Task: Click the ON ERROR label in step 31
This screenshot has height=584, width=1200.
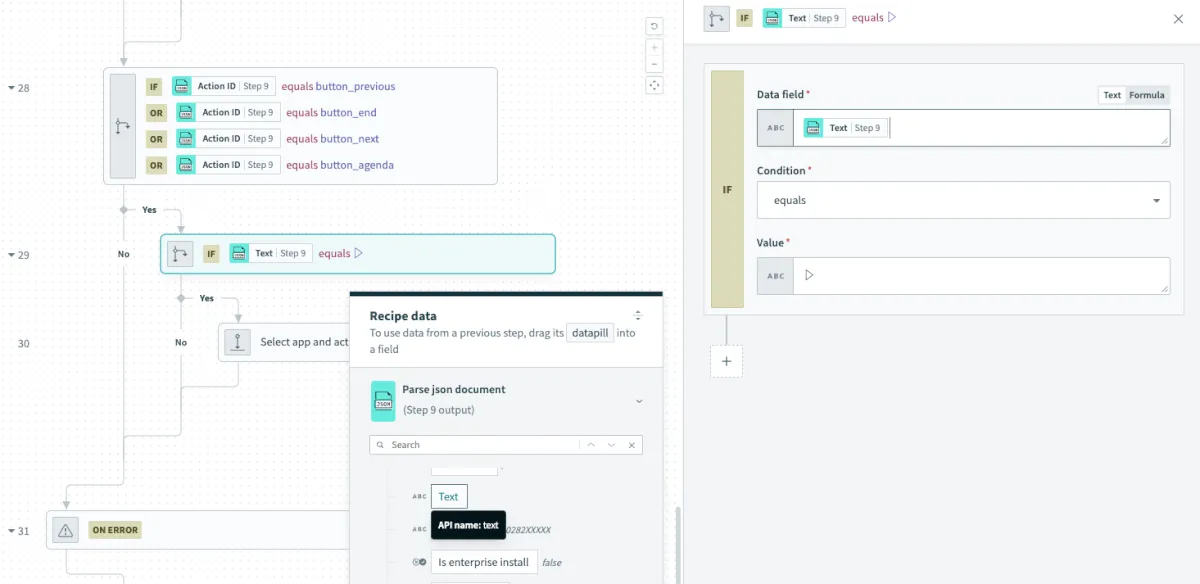Action: coord(114,530)
